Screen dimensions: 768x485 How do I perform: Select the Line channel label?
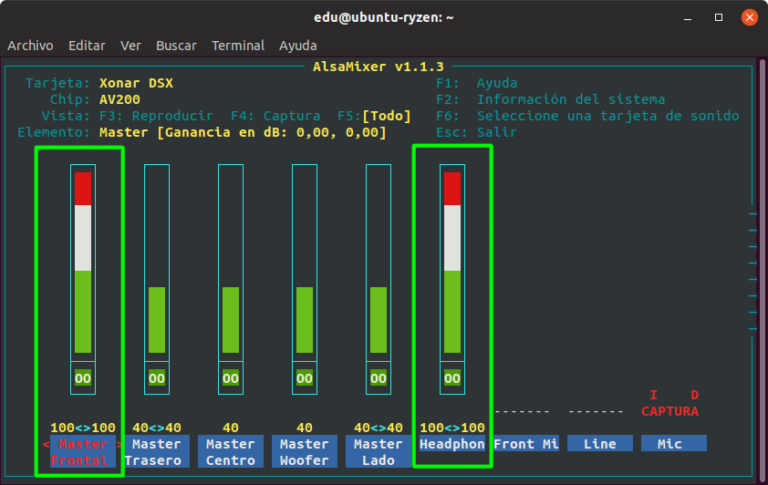click(600, 444)
